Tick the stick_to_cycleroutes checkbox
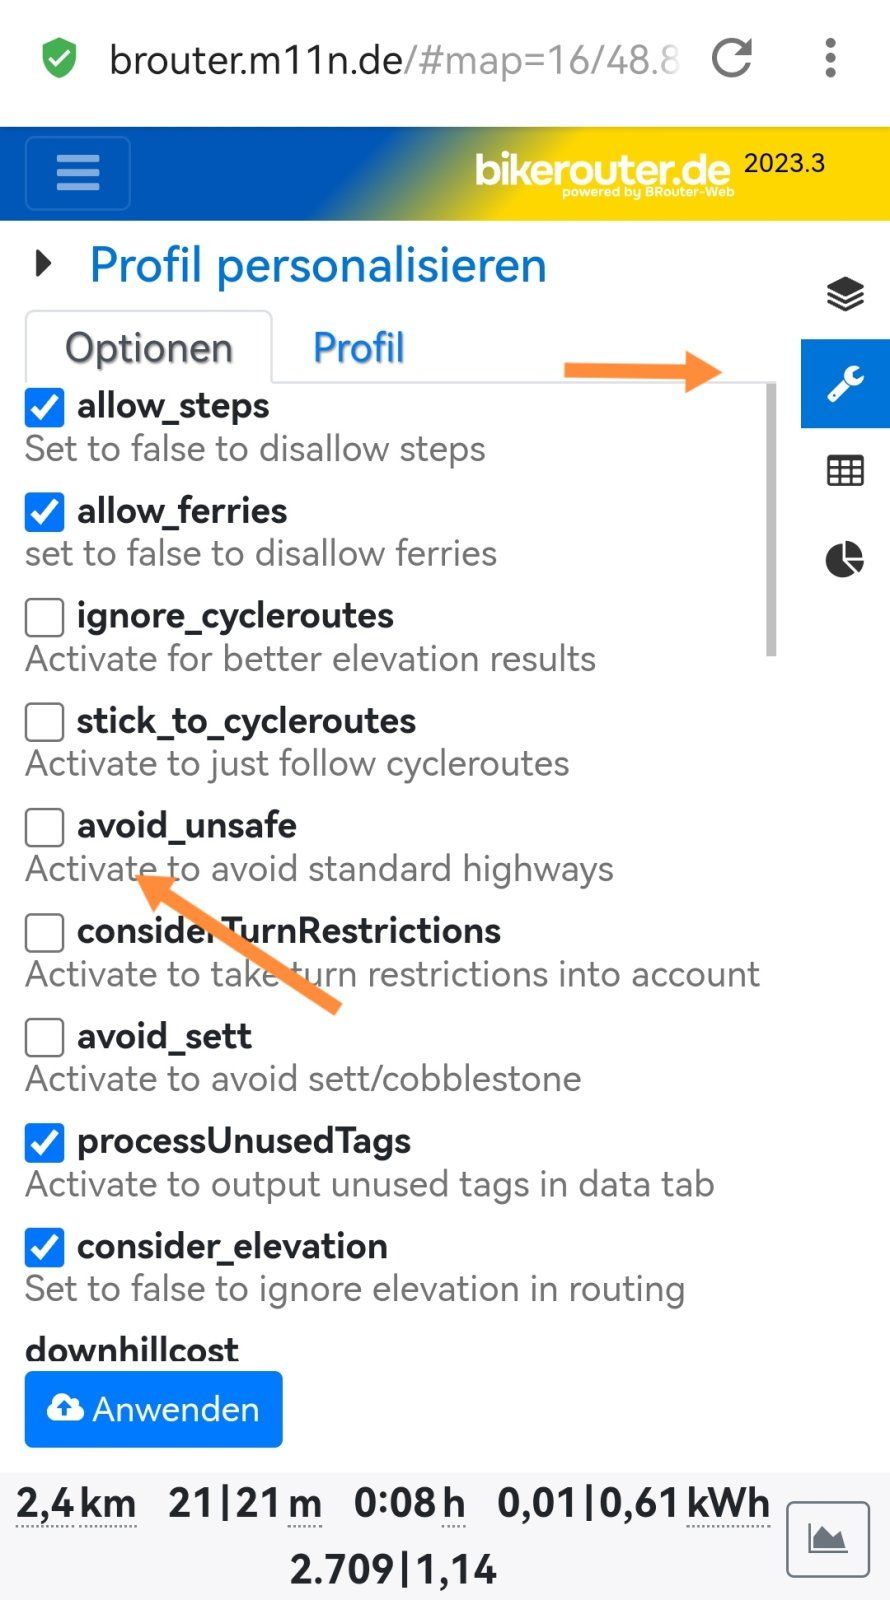Viewport: 890px width, 1600px height. click(x=45, y=722)
